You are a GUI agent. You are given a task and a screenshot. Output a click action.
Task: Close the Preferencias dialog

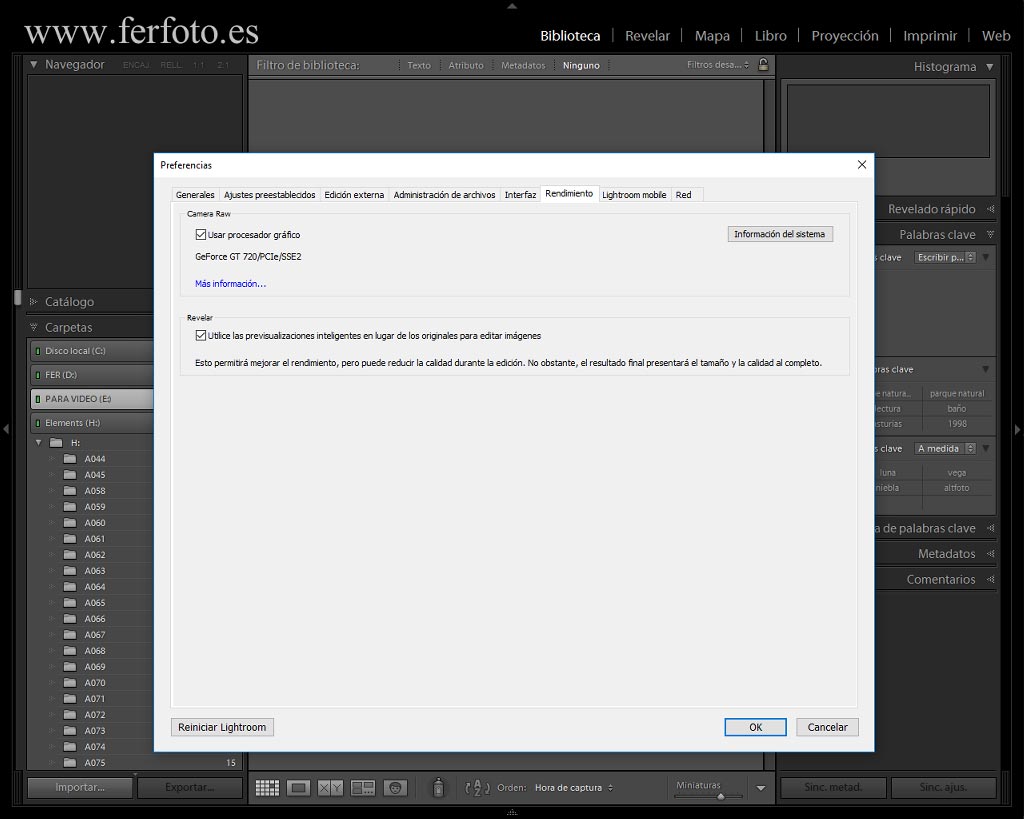tap(862, 165)
